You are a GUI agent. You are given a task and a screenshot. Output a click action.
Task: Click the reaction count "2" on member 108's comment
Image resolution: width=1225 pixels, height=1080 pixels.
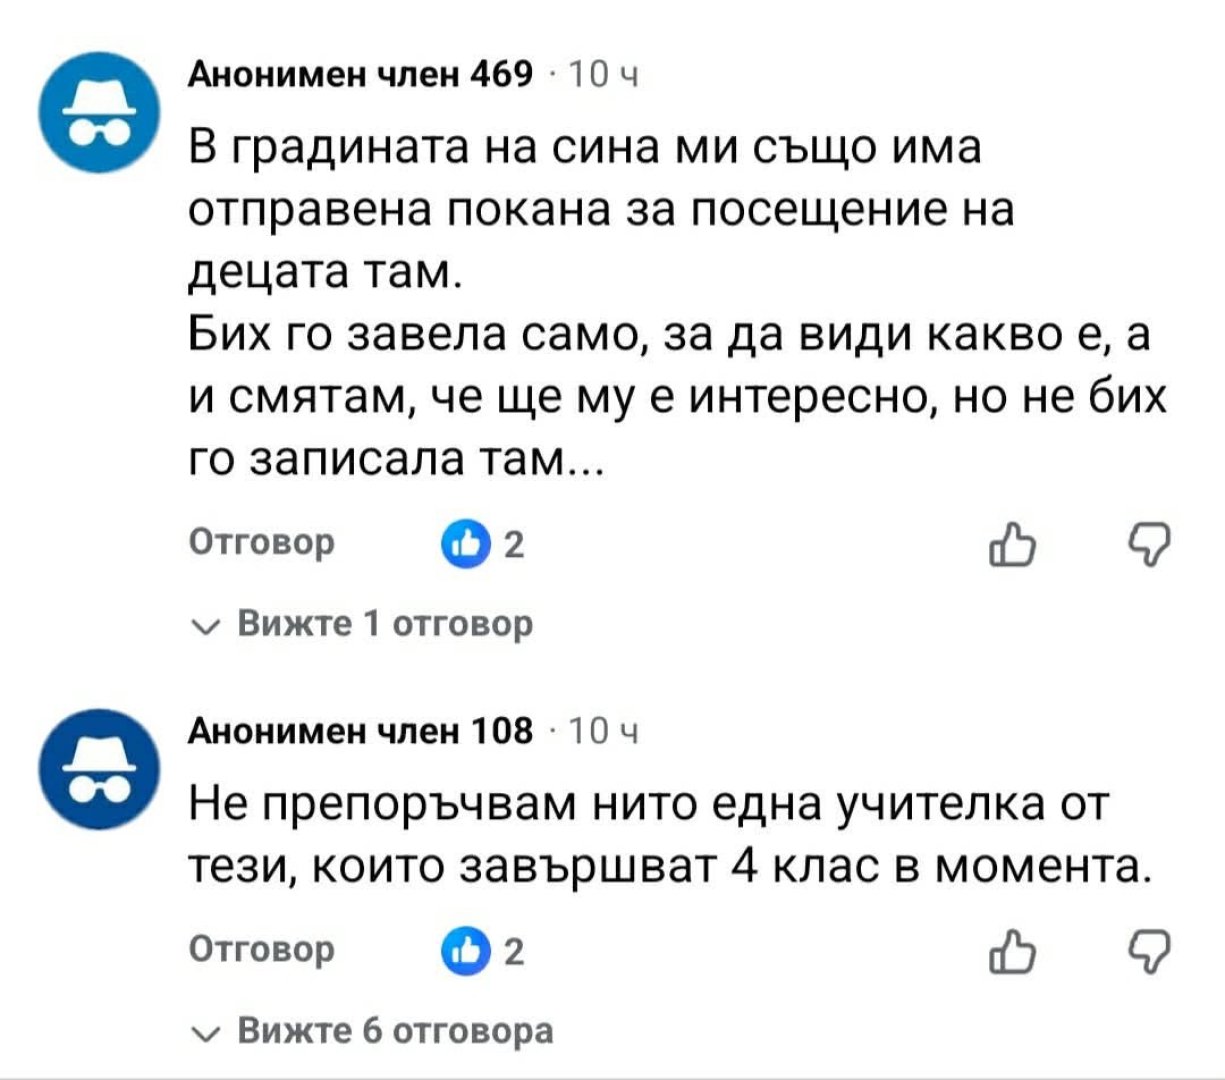coord(513,951)
